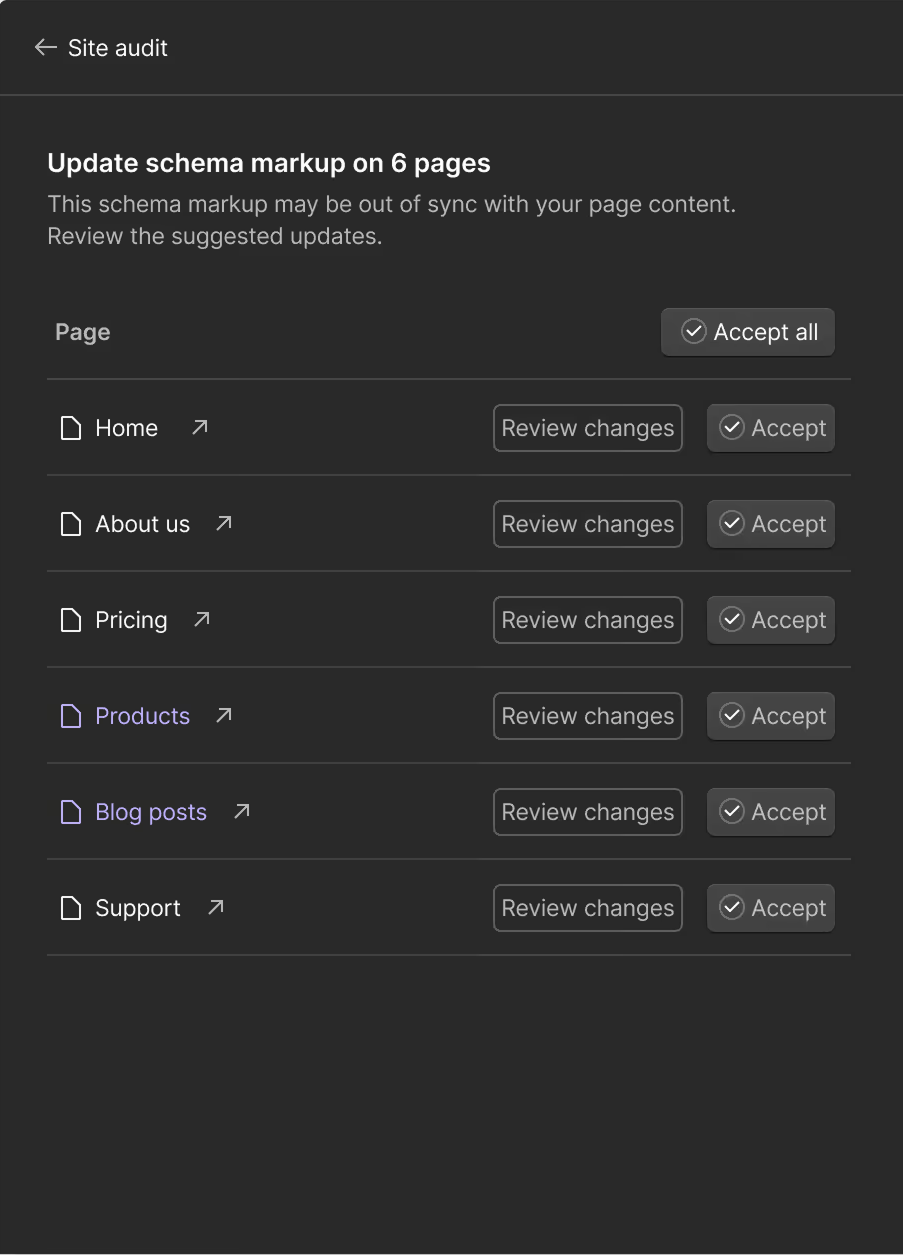The image size is (903, 1255).
Task: Accept the Support page schema change
Action: 770,907
